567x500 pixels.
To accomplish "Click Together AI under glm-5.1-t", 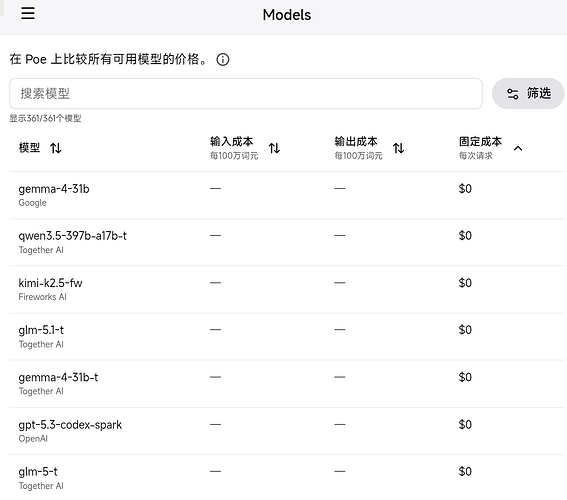I will point(41,344).
